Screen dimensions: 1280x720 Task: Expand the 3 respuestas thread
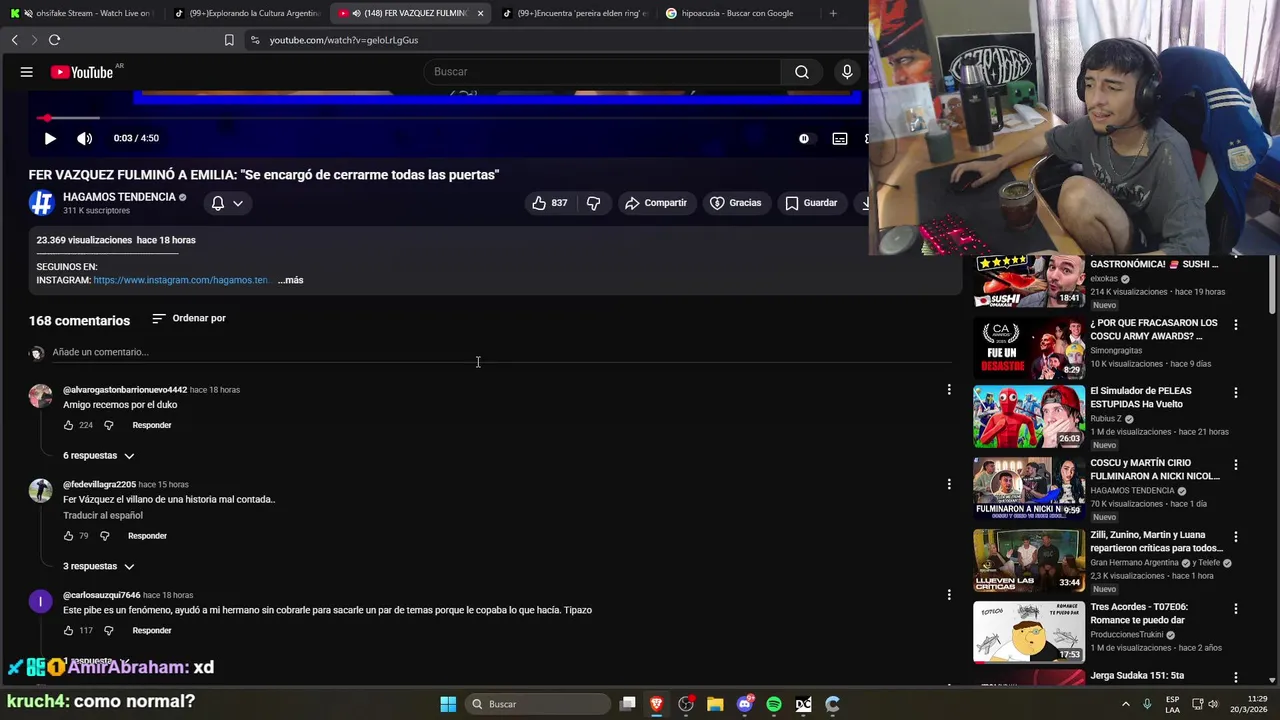(98, 566)
